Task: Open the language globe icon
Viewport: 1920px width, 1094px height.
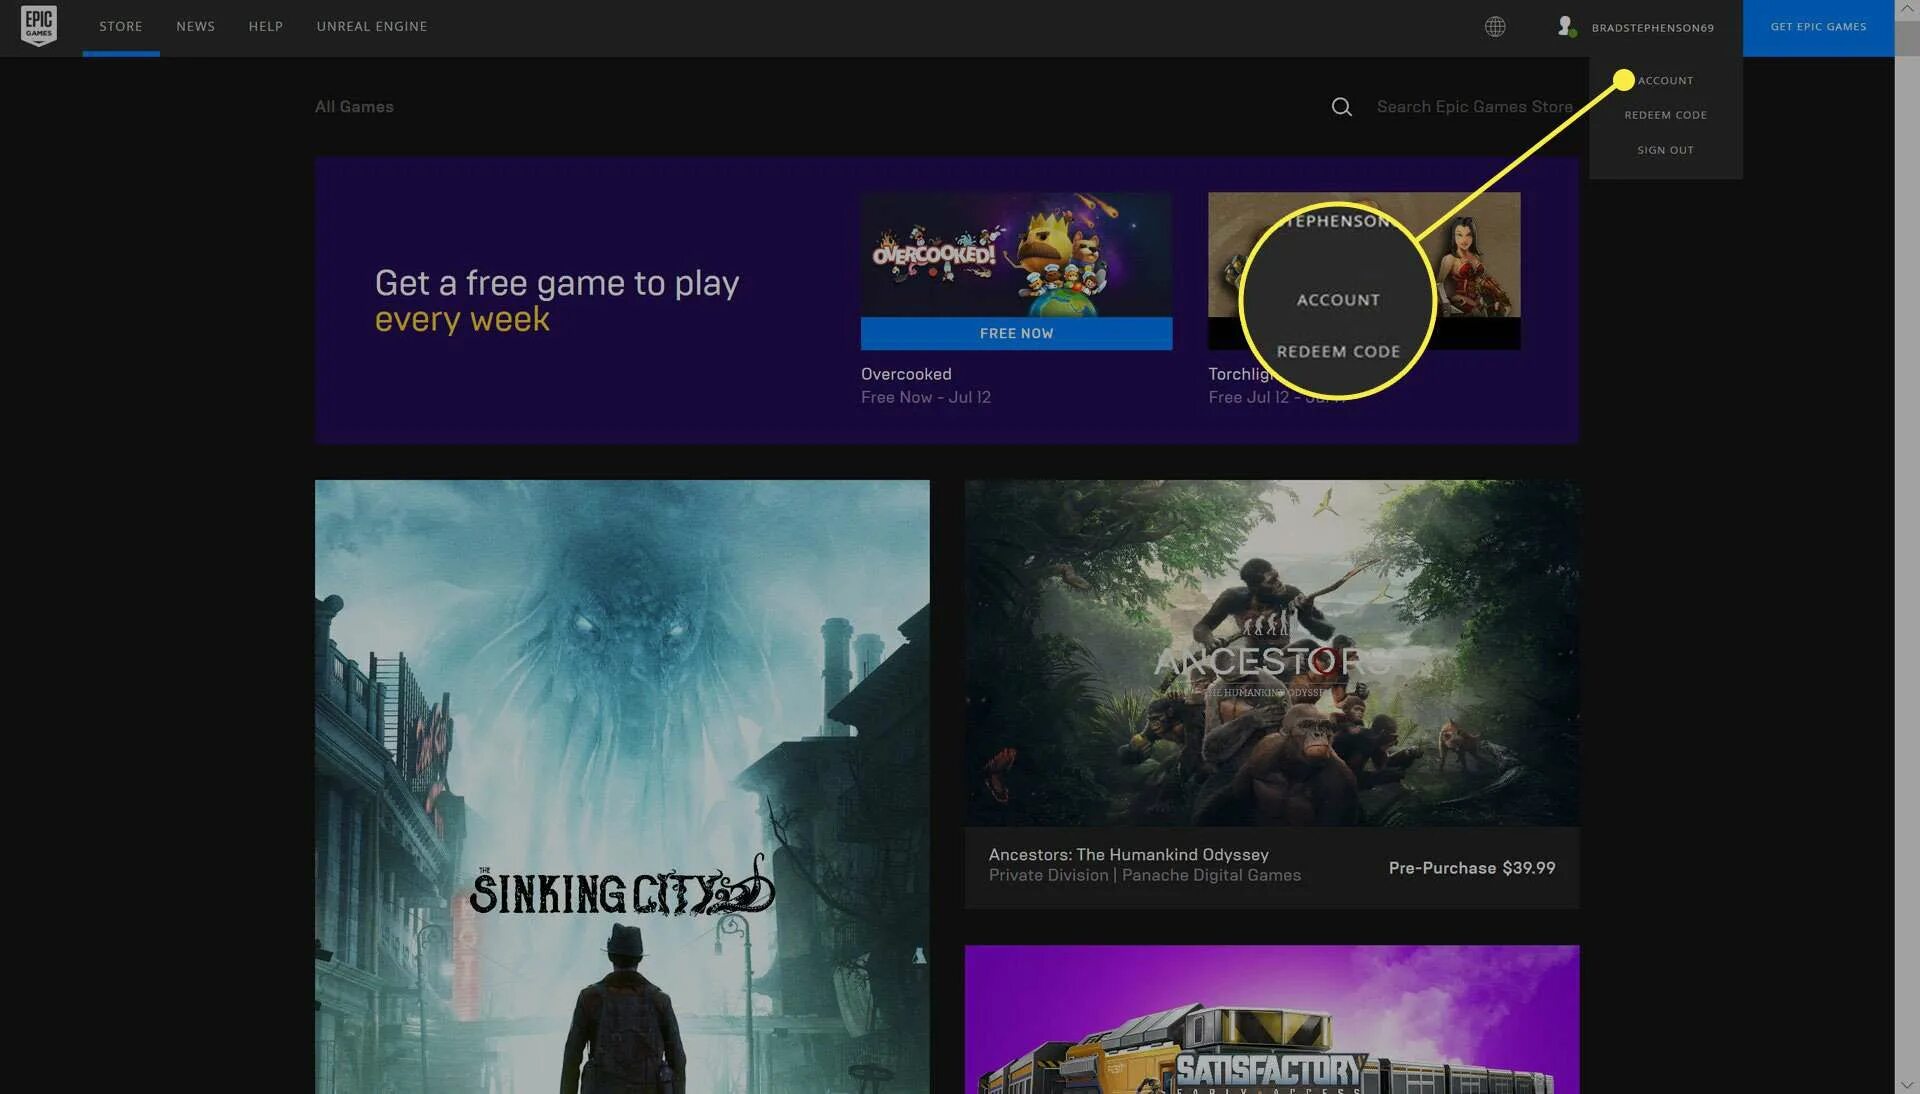Action: [1494, 27]
